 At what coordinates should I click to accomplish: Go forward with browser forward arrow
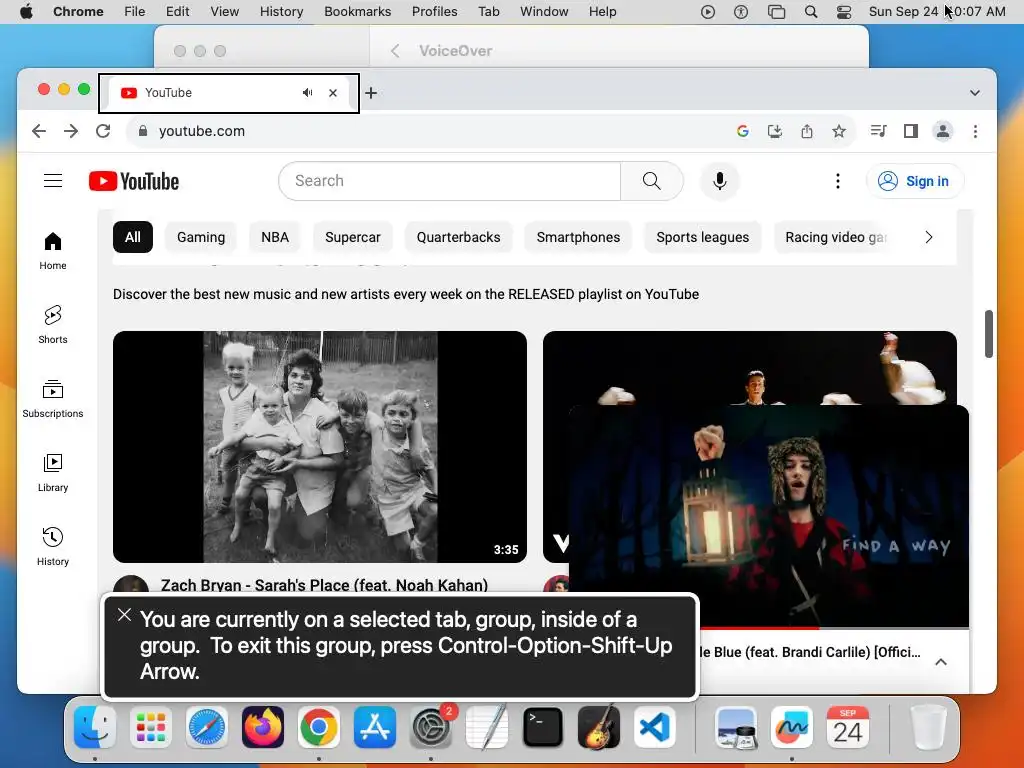[x=71, y=131]
